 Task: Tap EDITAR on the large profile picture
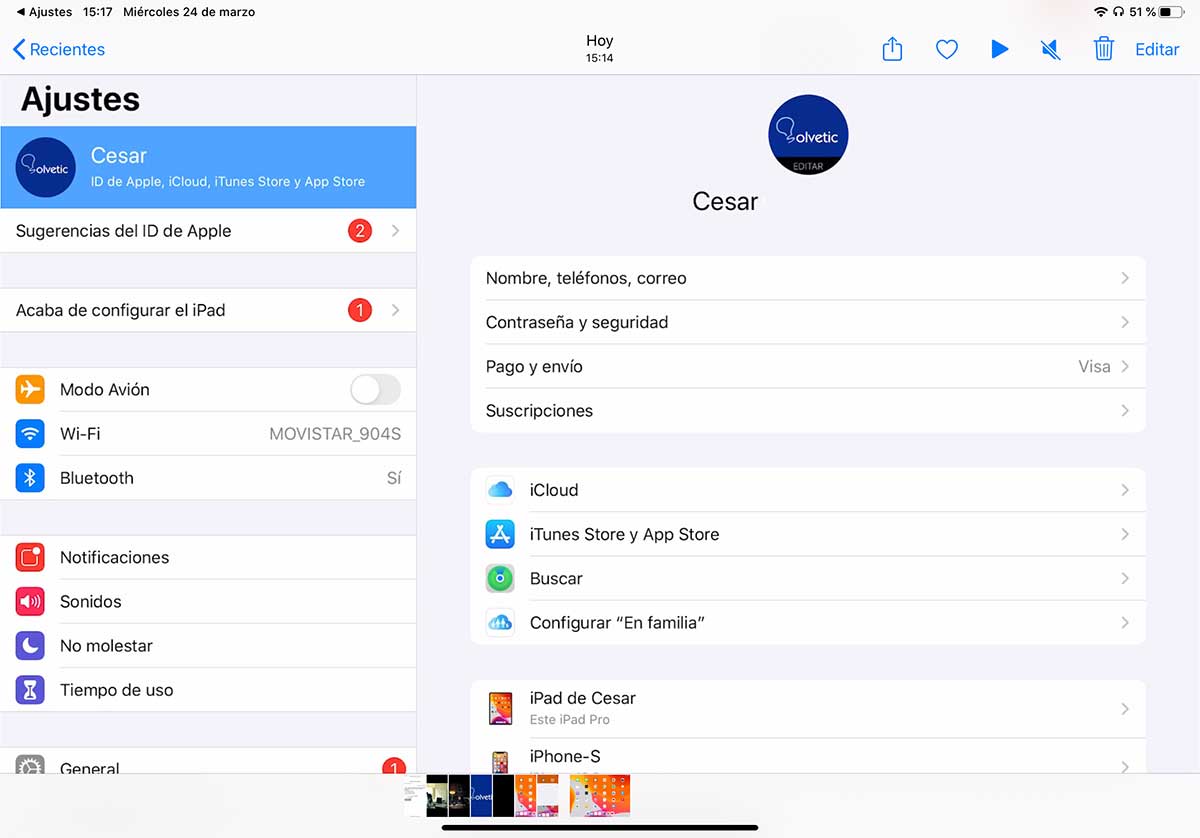tap(808, 166)
